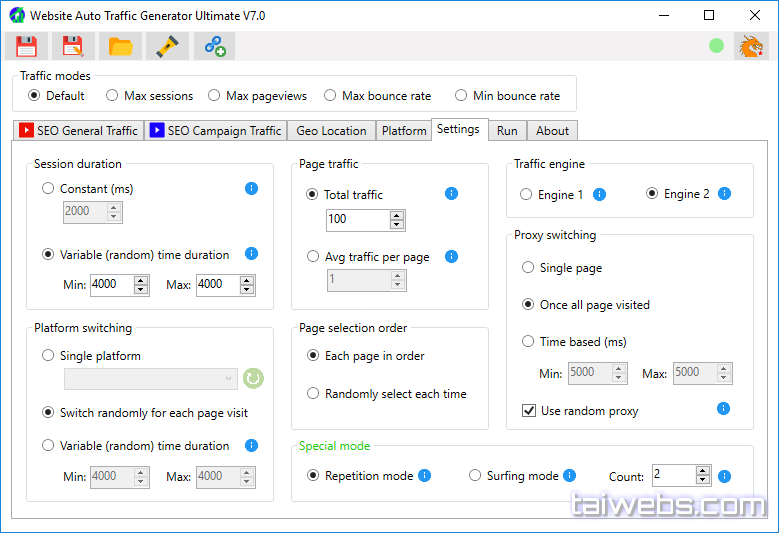Click the dragon logo icon
779x533 pixels.
pyautogui.click(x=750, y=46)
